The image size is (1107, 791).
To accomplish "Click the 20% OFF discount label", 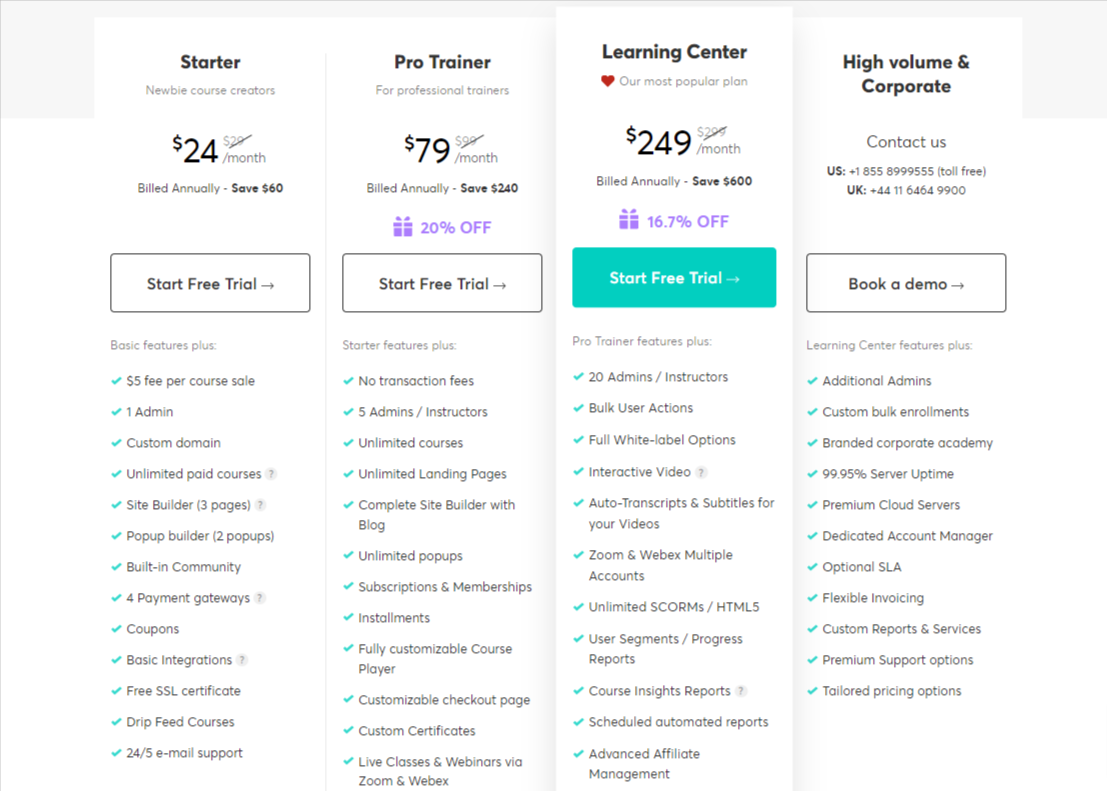I will [455, 227].
